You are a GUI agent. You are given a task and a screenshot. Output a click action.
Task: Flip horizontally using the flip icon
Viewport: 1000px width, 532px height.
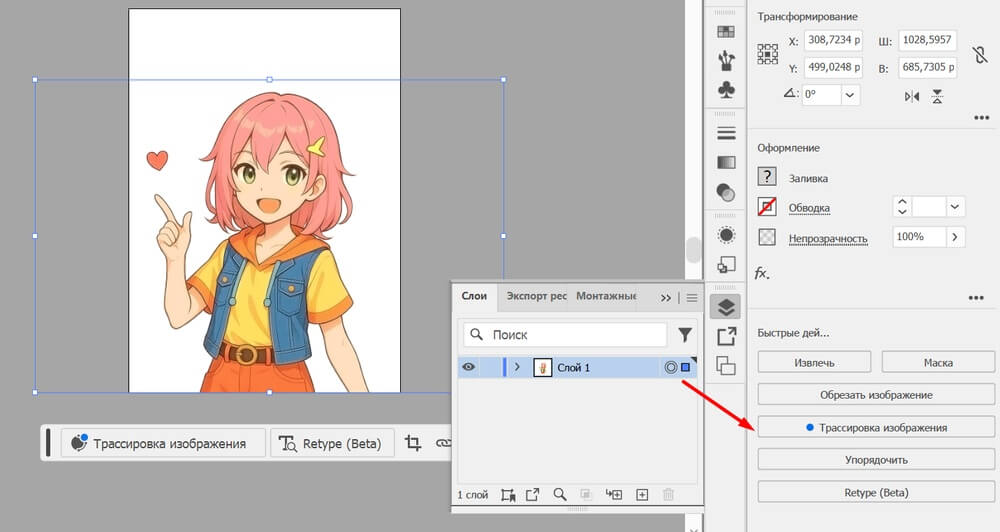tap(911, 96)
